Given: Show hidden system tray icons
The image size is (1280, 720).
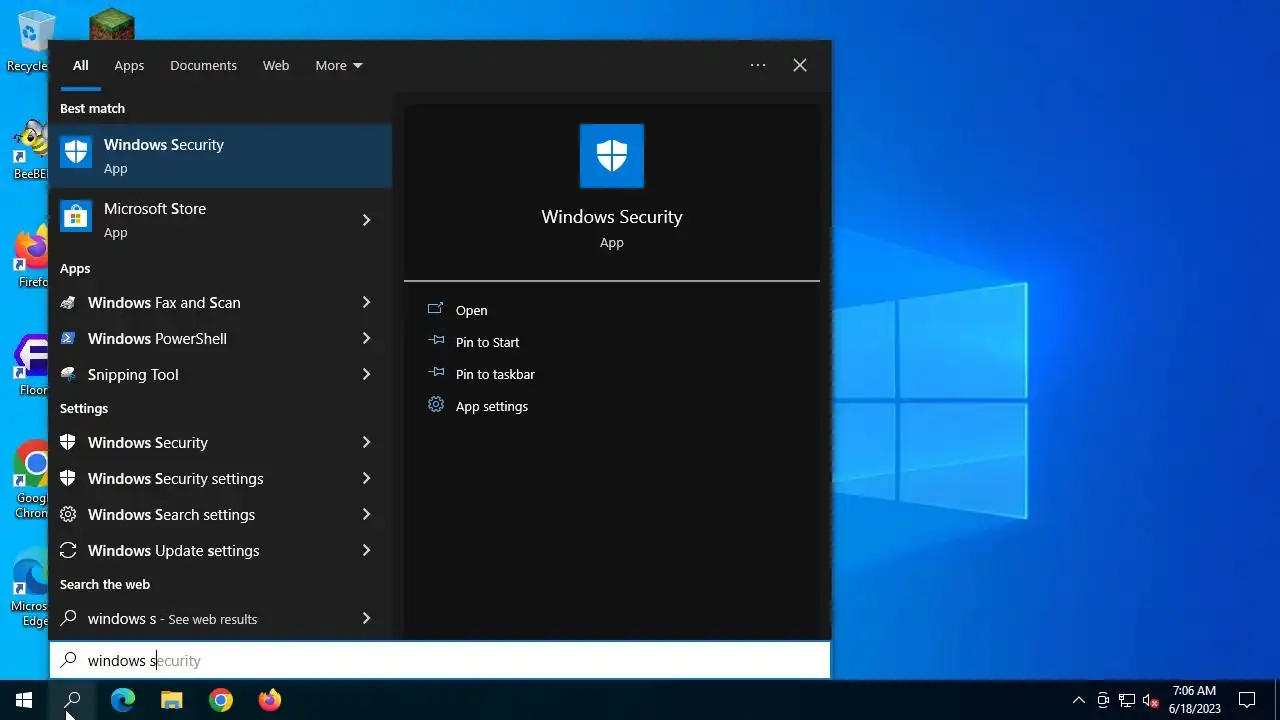Looking at the screenshot, I should click(x=1078, y=700).
